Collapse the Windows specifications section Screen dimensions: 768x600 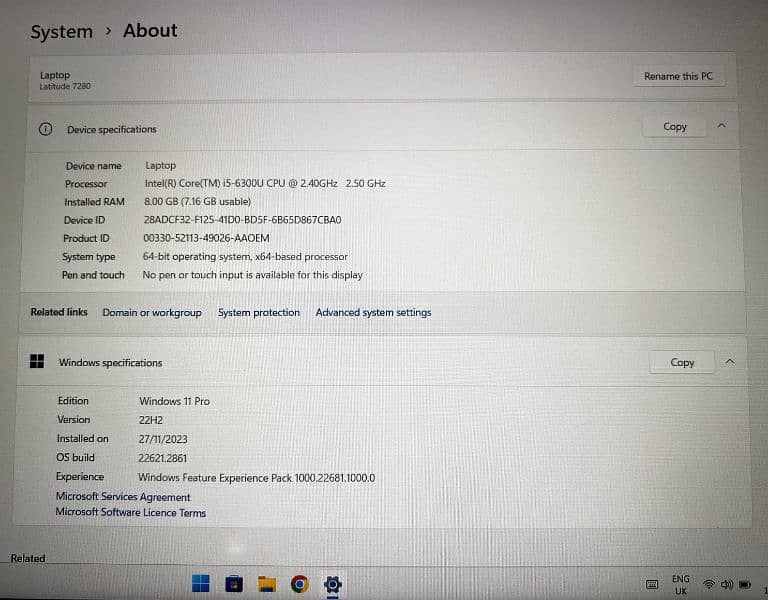[x=729, y=362]
